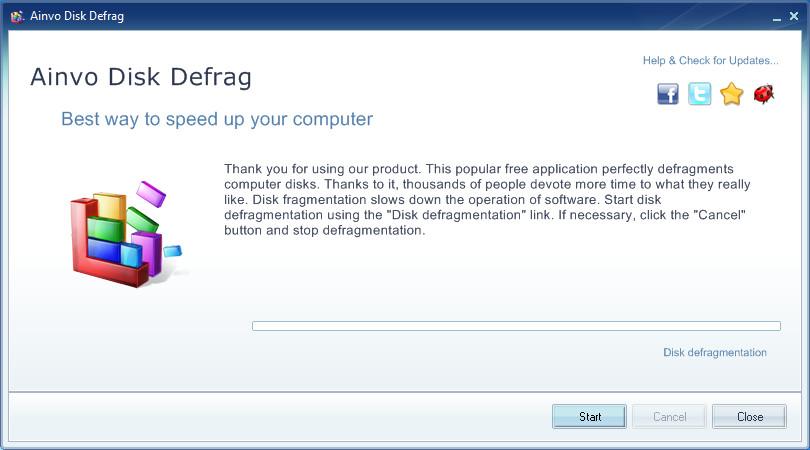The height and width of the screenshot is (450, 810).
Task: Click the yellow star favorite icon
Action: (x=731, y=94)
